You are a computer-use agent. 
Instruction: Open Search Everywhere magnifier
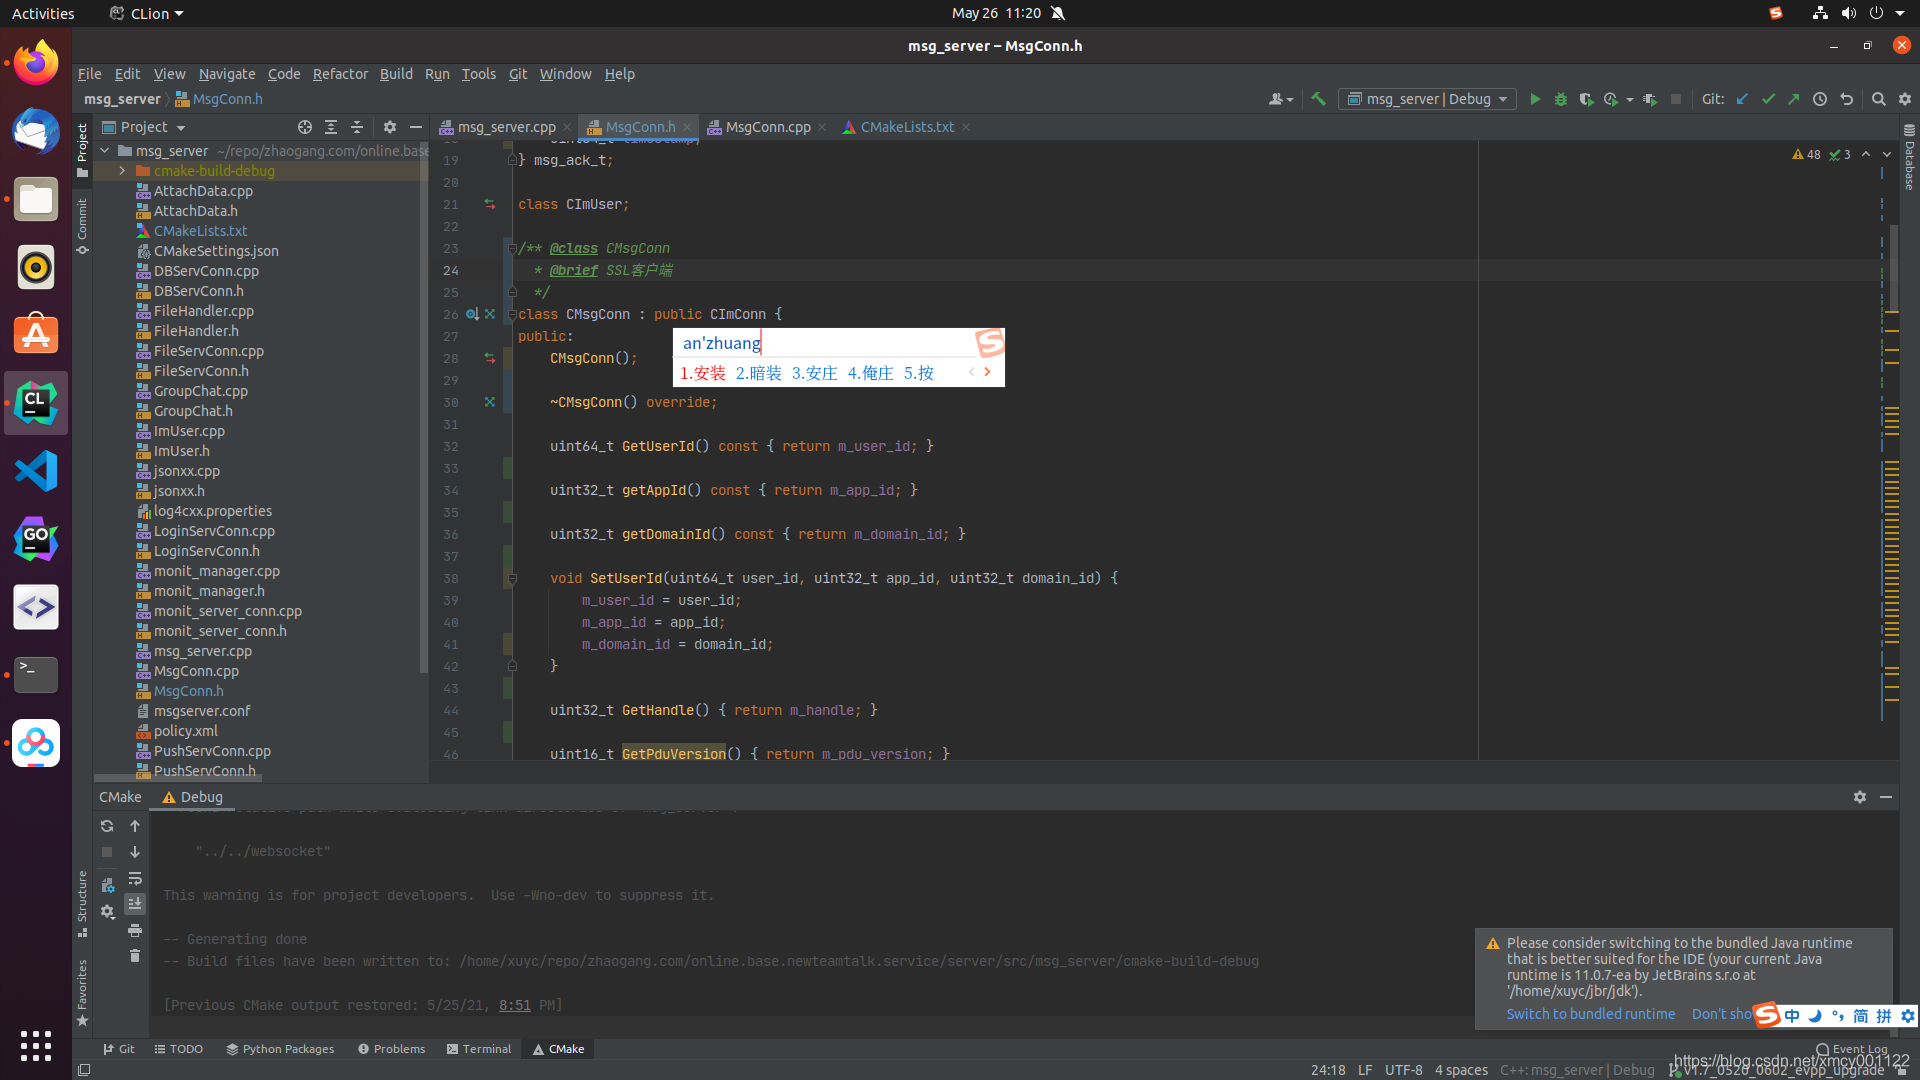tap(1878, 99)
